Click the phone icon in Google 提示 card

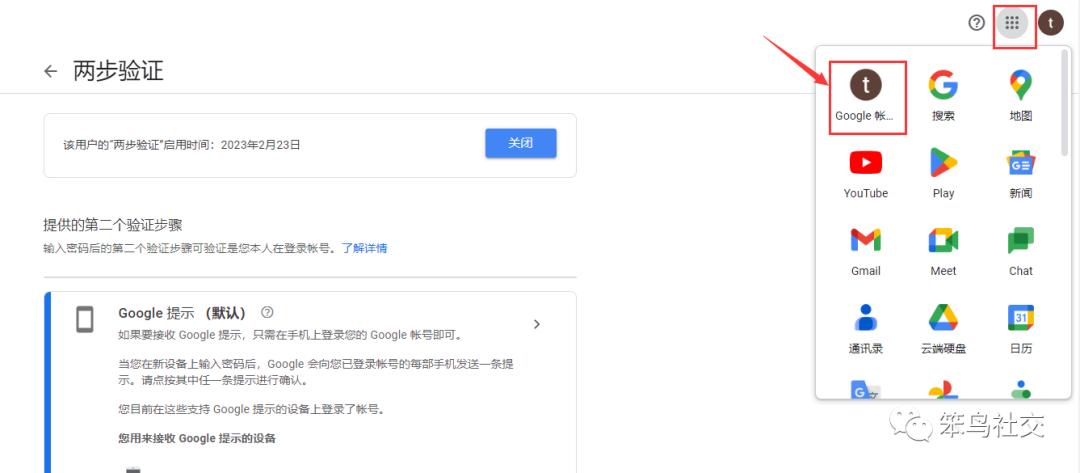tap(85, 319)
